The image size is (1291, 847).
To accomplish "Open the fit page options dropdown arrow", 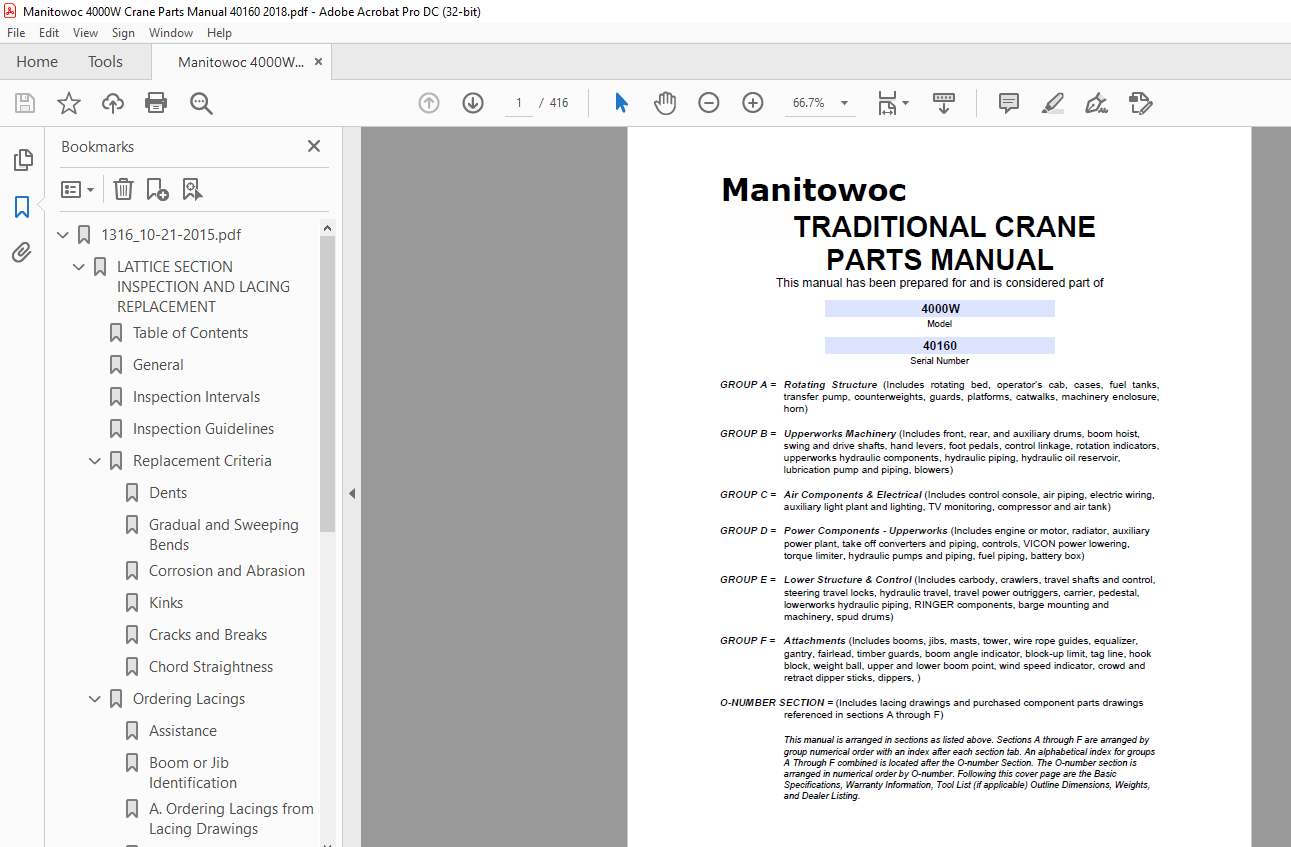I will click(x=905, y=103).
